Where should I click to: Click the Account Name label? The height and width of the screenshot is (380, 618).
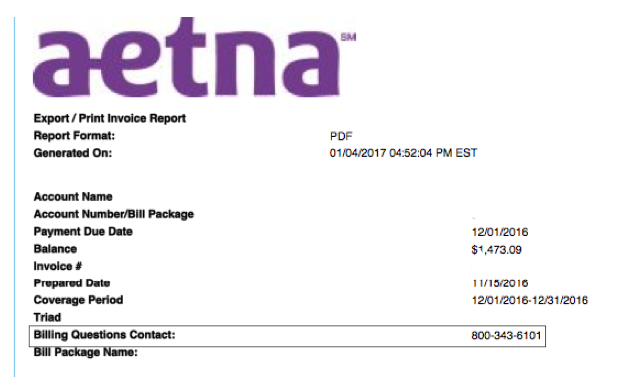pyautogui.click(x=73, y=196)
